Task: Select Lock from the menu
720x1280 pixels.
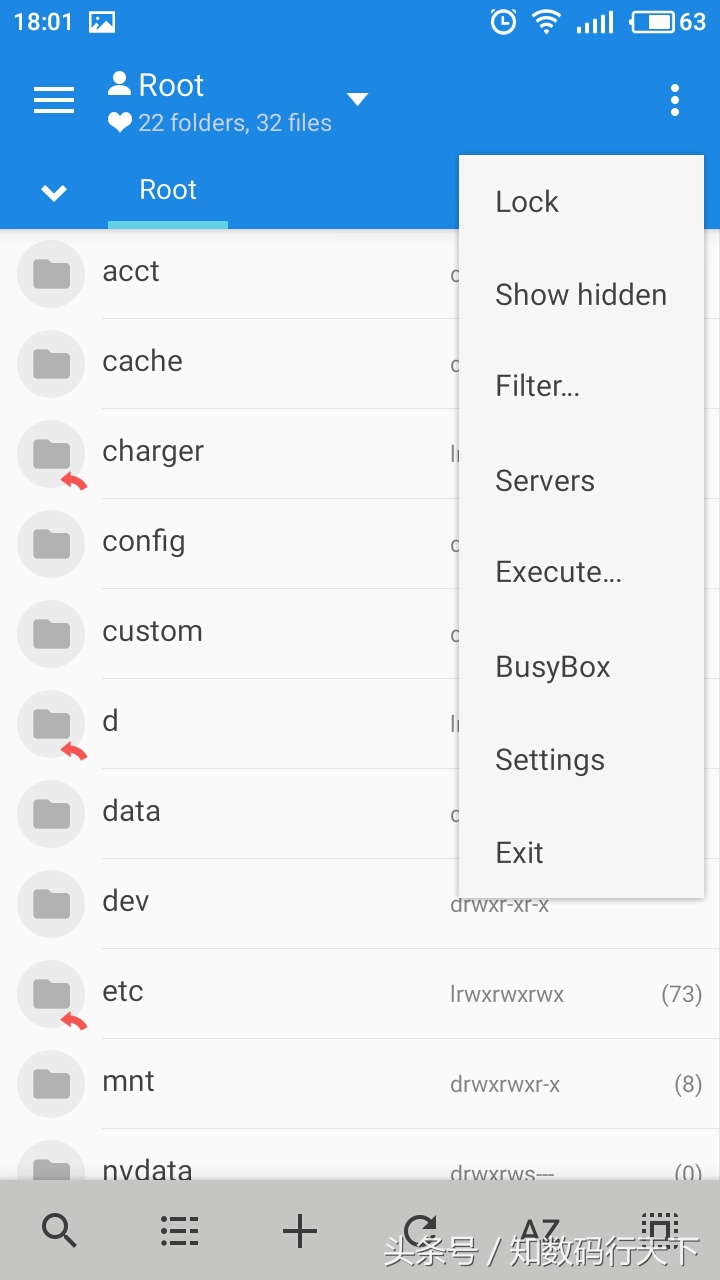Action: click(527, 202)
